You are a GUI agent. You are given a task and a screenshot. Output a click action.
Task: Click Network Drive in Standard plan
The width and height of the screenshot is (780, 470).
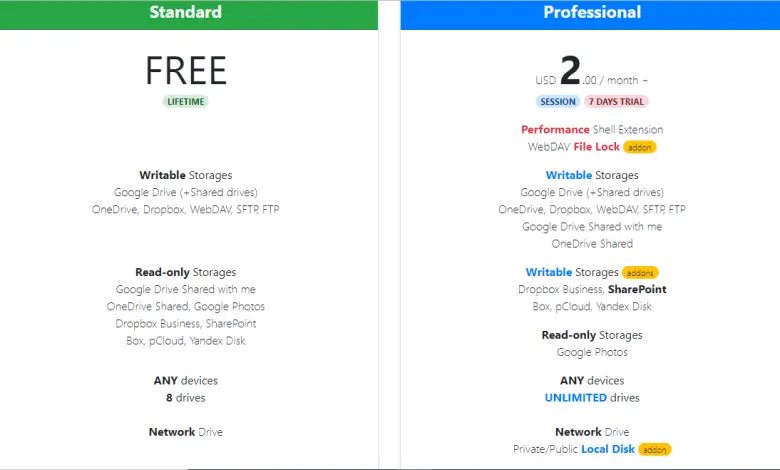tap(186, 432)
